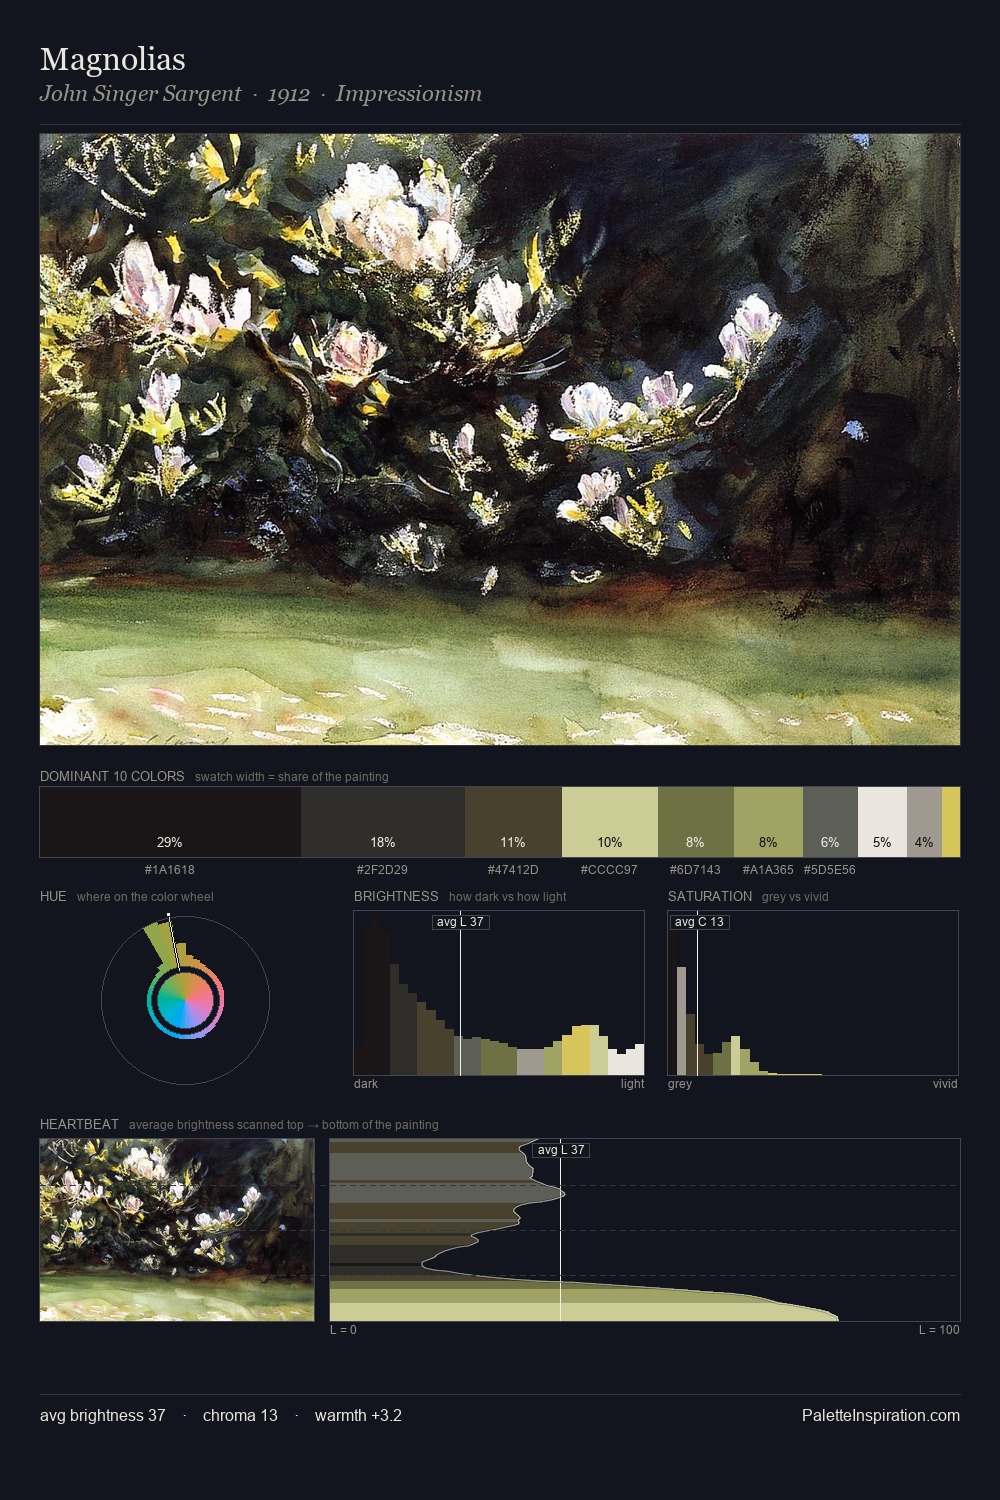
Task: Select the 4% warm grey swatch
Action: (x=924, y=822)
